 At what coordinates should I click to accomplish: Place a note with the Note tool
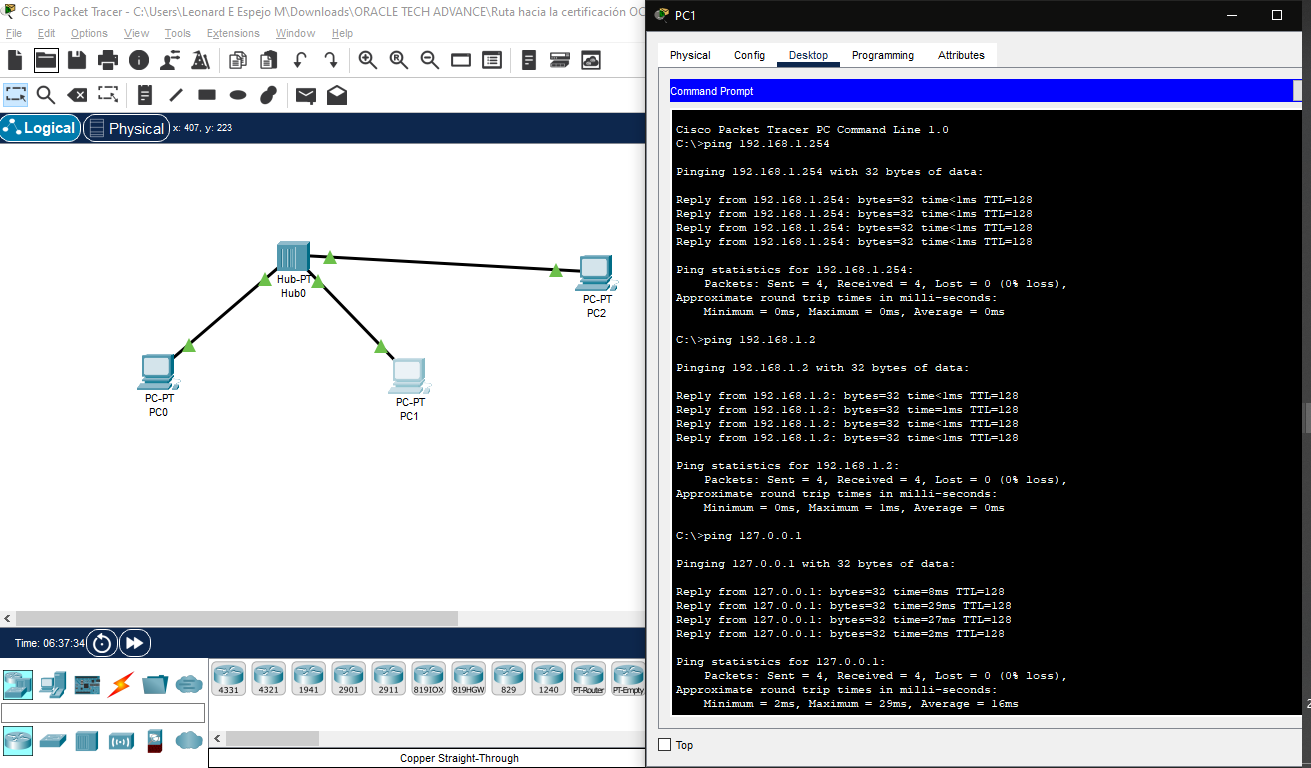(x=145, y=95)
